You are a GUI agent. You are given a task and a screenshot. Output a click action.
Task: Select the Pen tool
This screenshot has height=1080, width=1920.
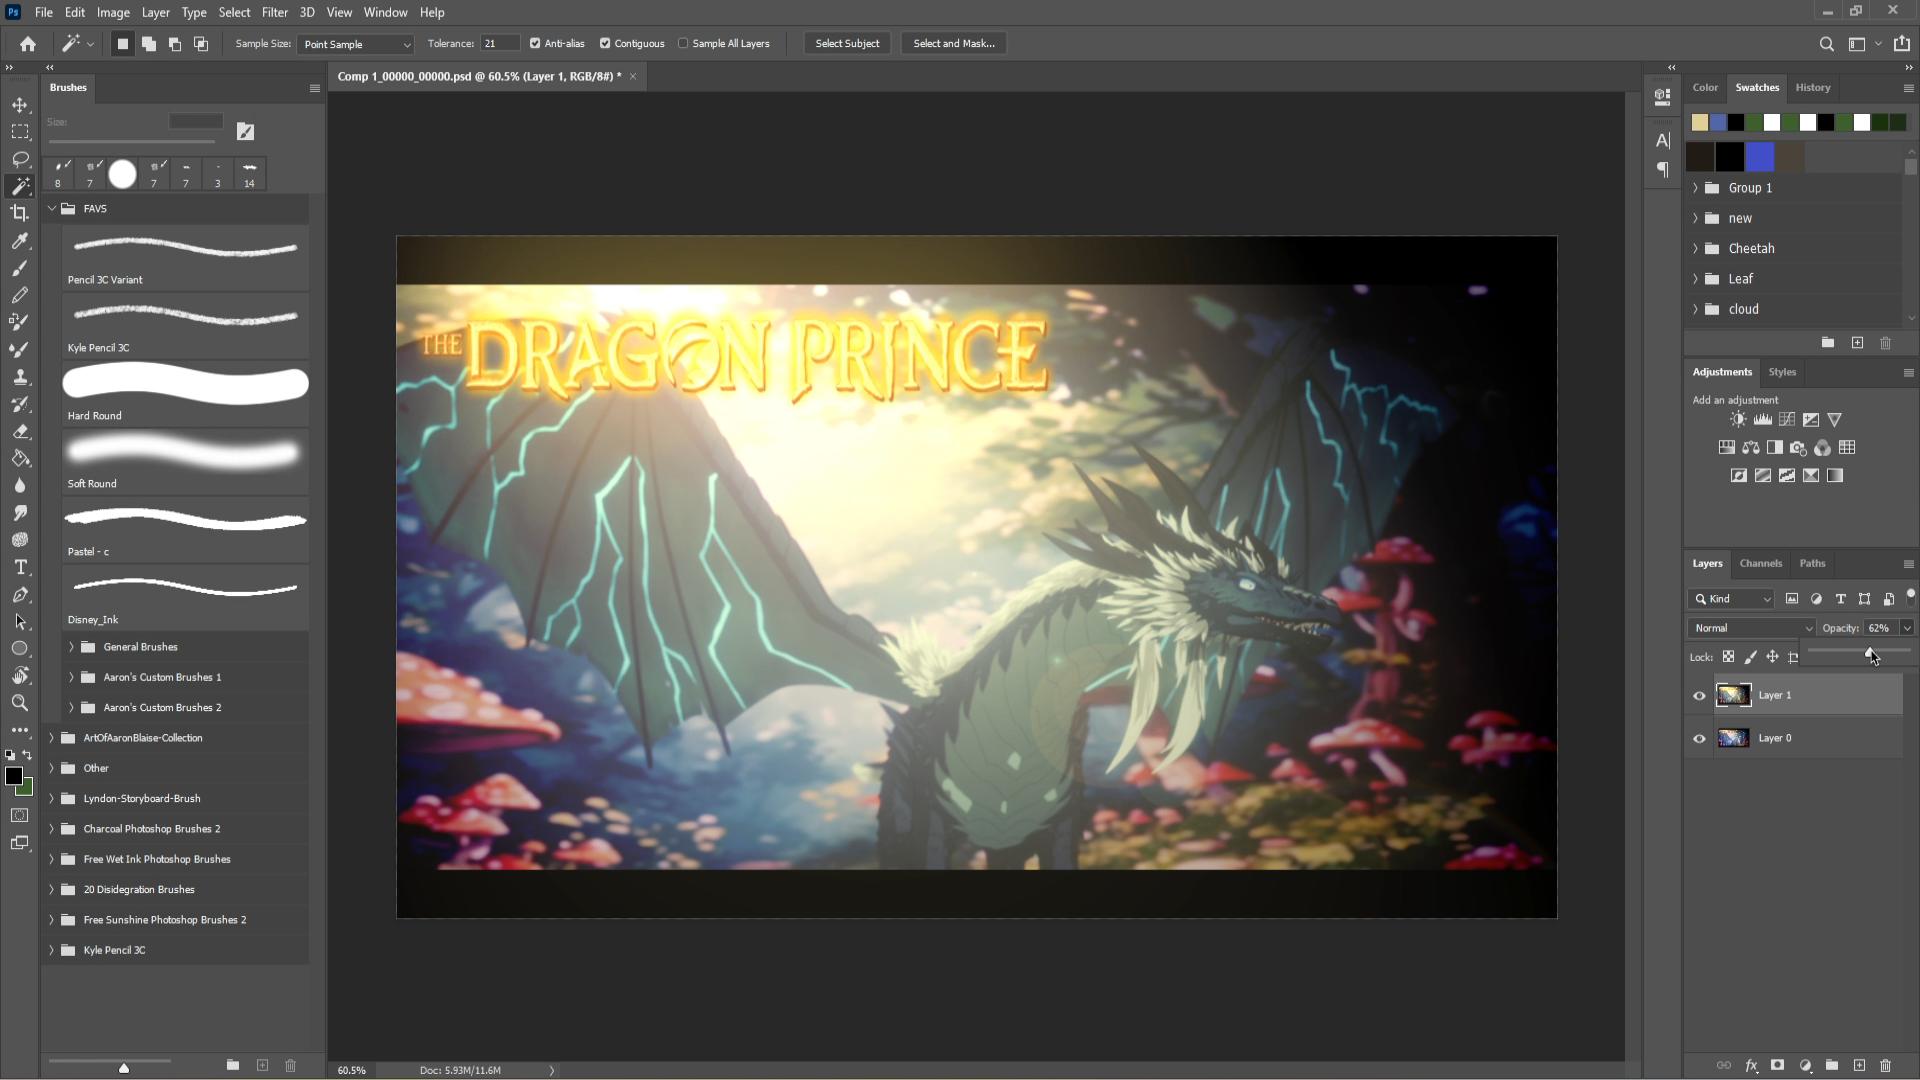tap(20, 595)
